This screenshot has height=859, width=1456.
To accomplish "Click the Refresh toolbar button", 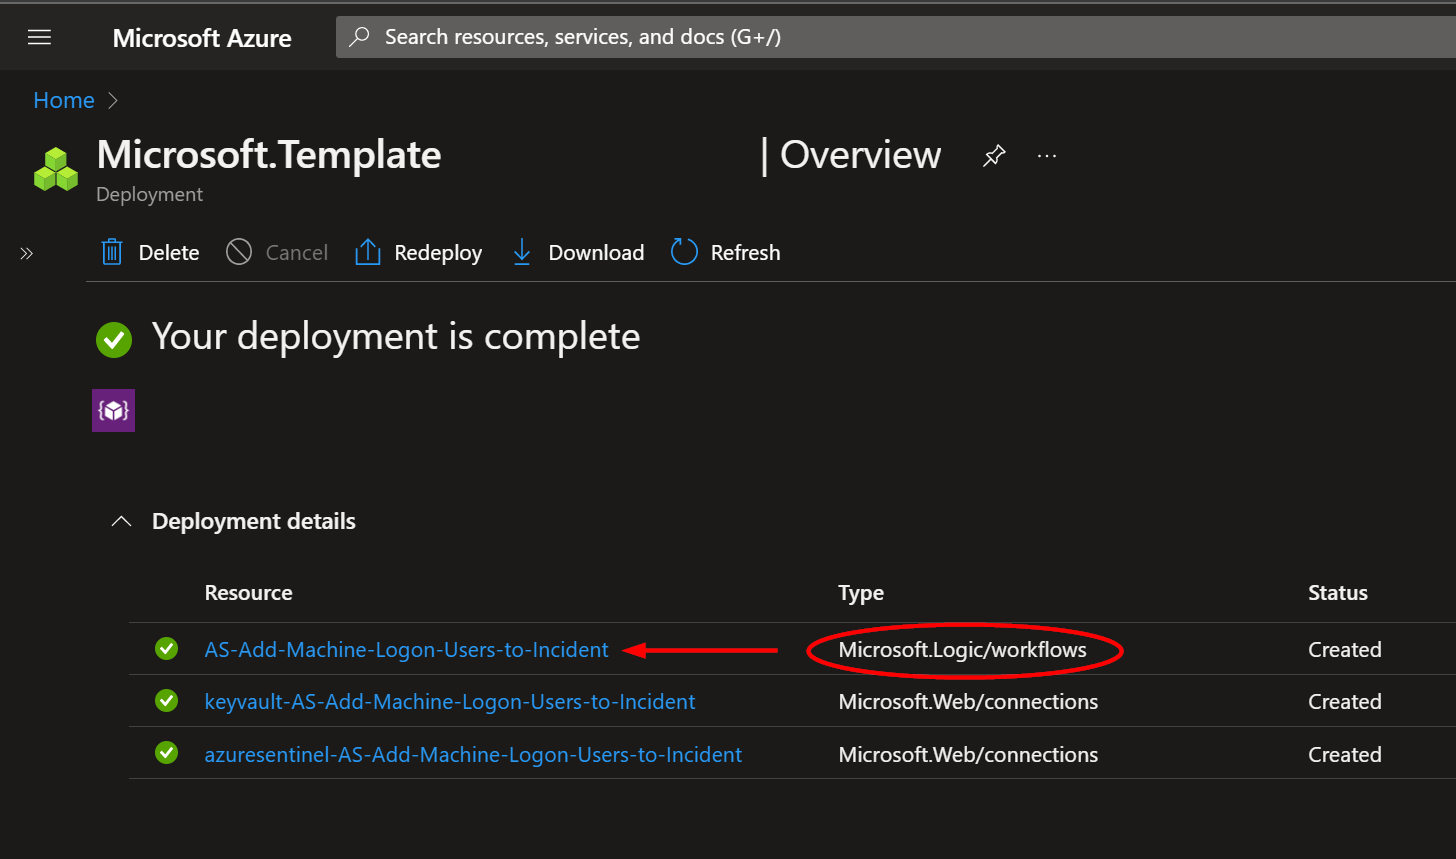I will pyautogui.click(x=725, y=252).
